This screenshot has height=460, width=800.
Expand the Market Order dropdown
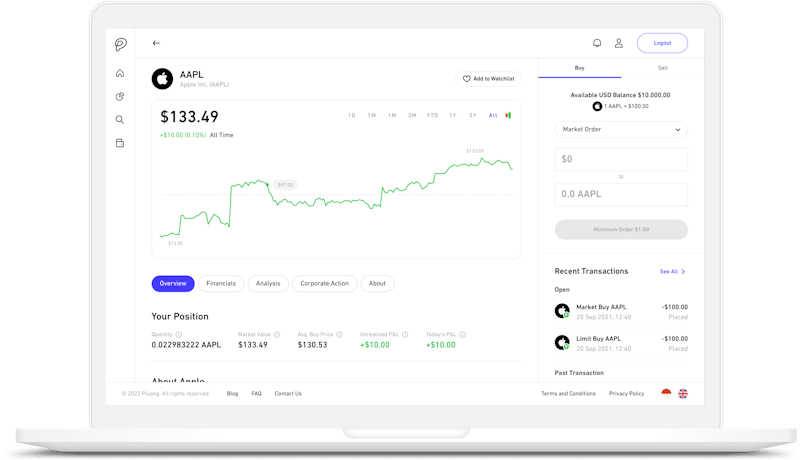coord(621,130)
